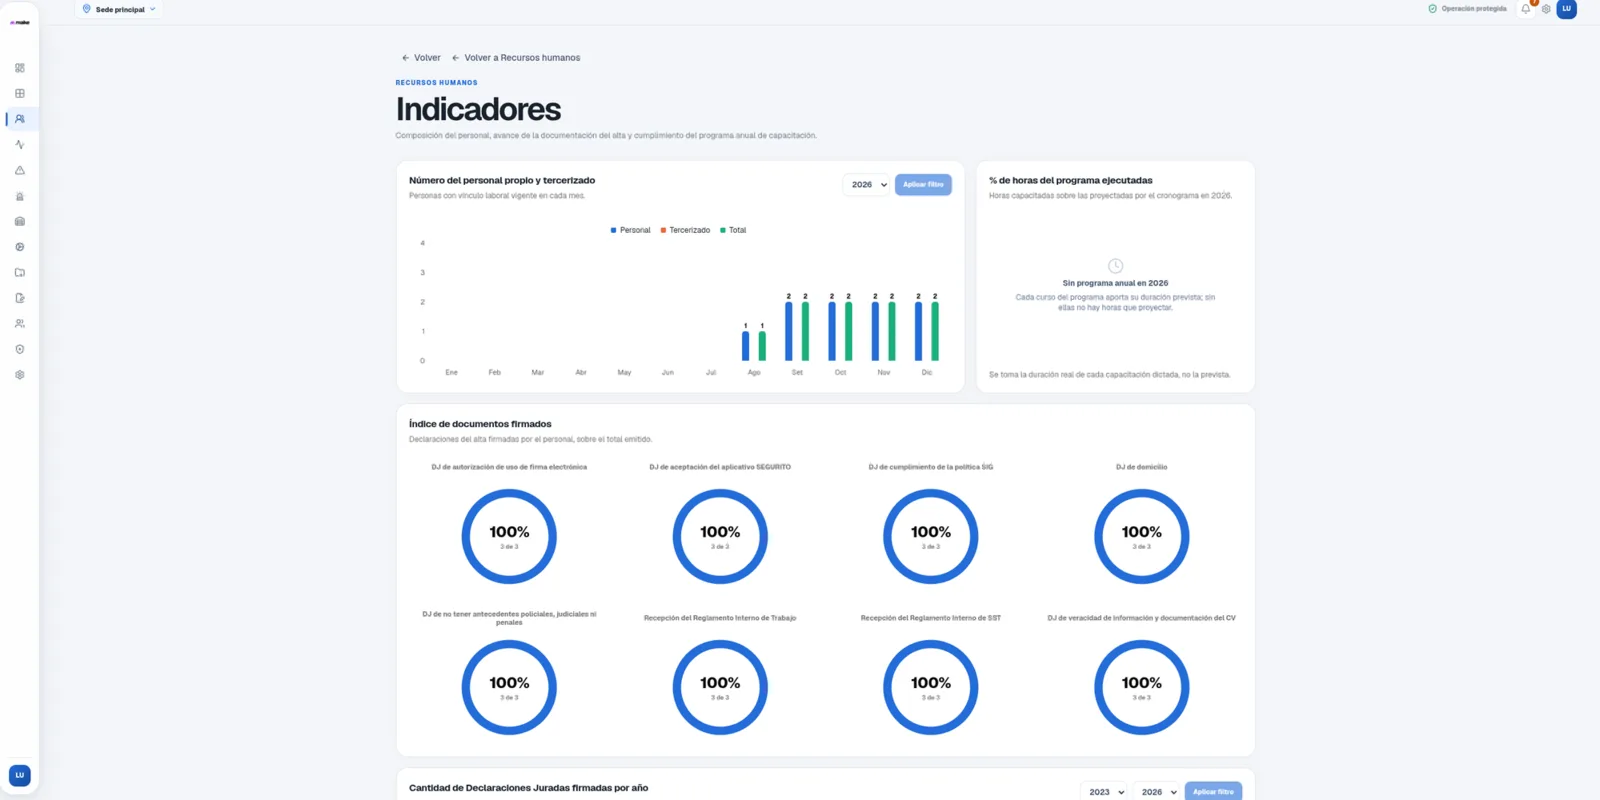The image size is (1600, 800).
Task: Open the Sede principal location dropdown
Action: pyautogui.click(x=119, y=9)
